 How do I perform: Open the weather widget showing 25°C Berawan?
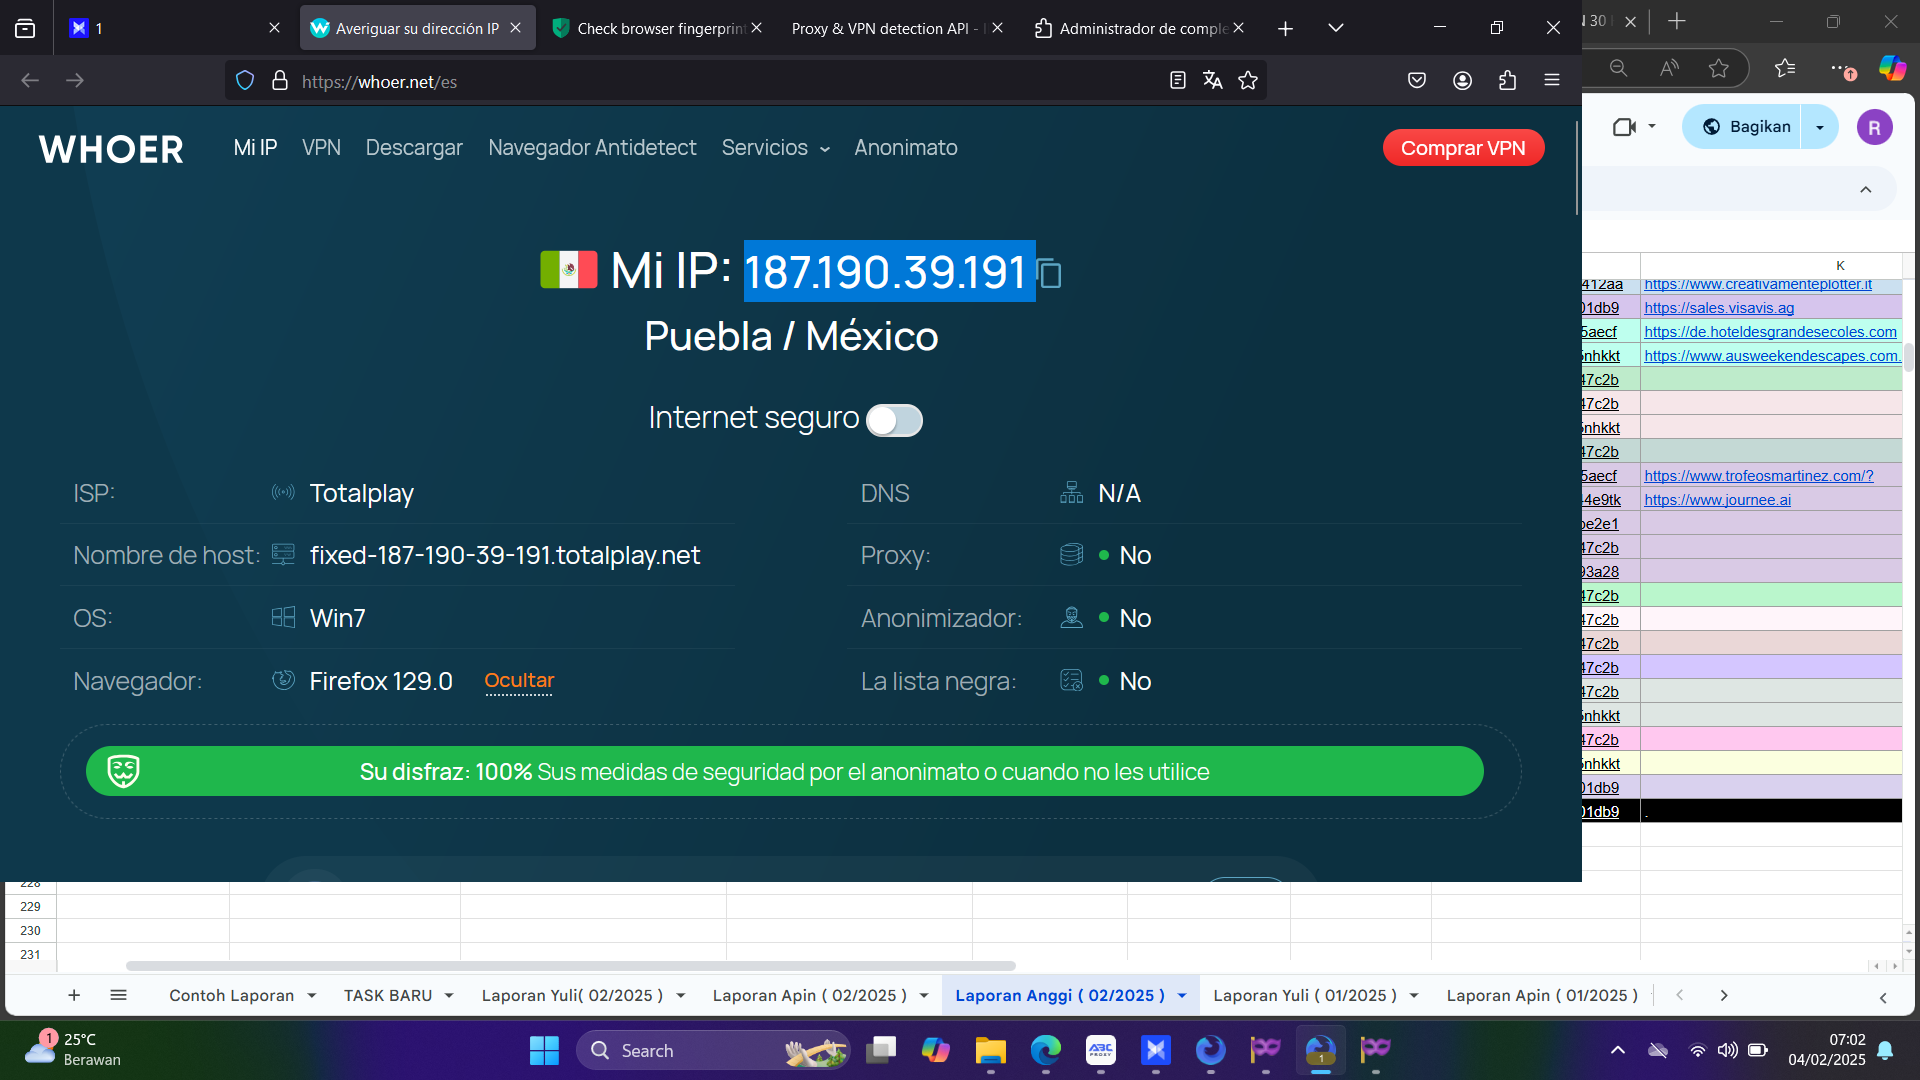tap(73, 1050)
